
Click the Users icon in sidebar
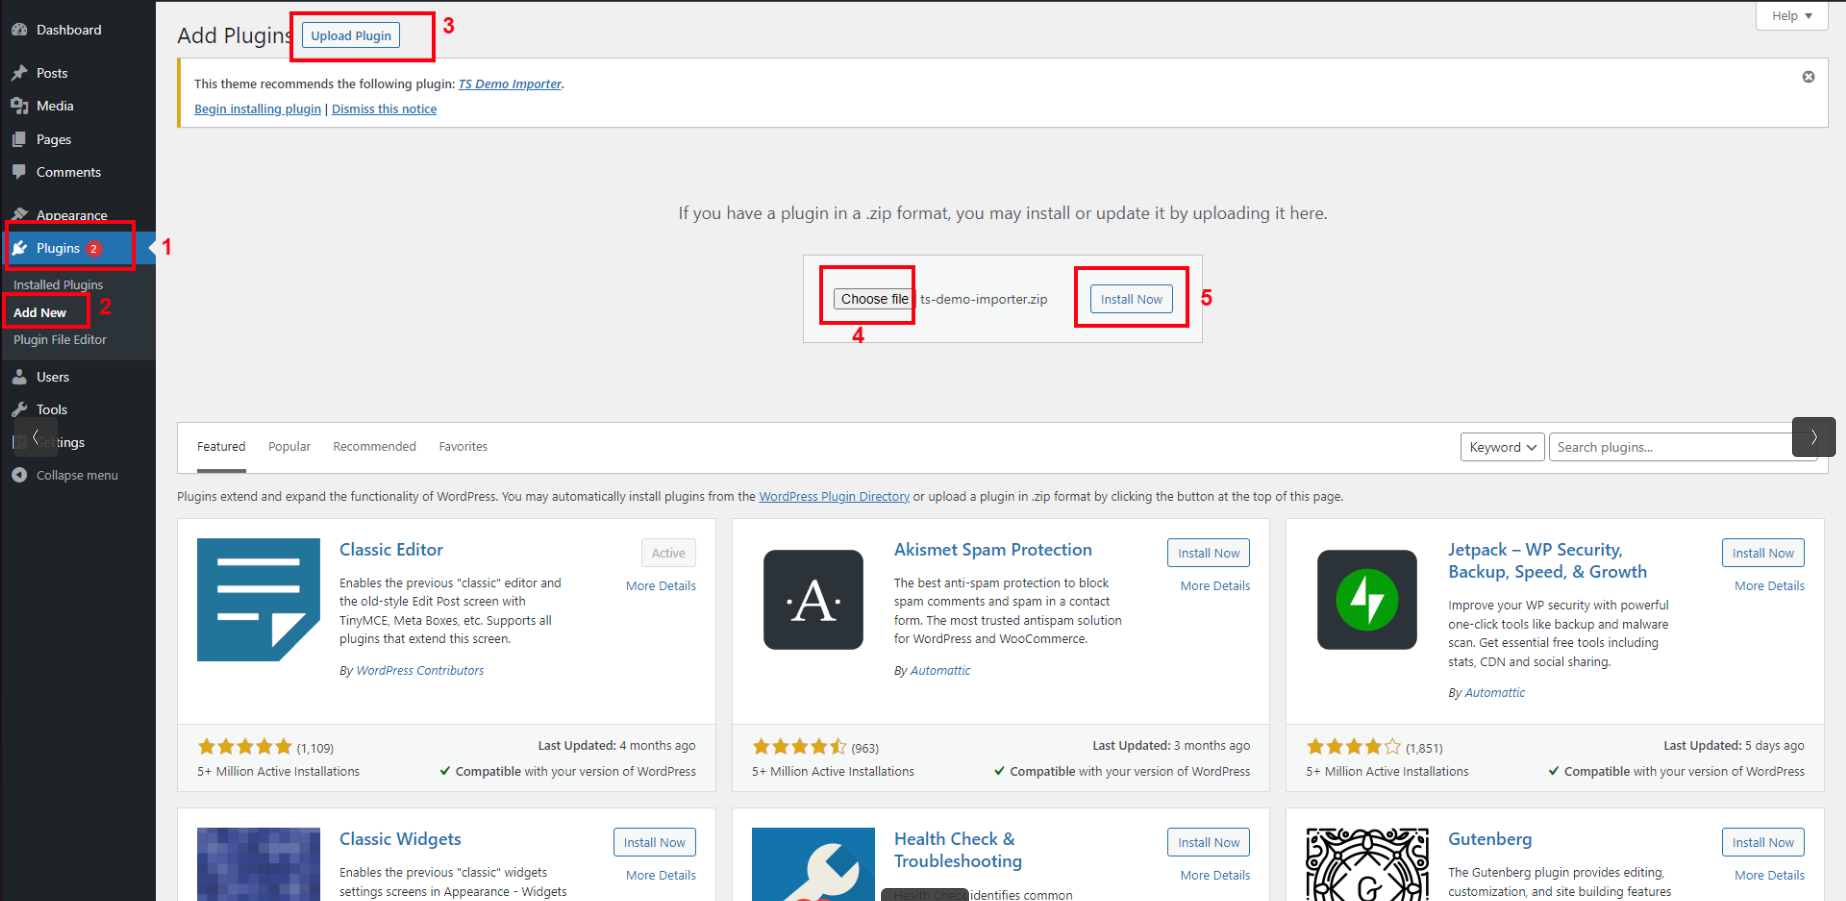pyautogui.click(x=19, y=377)
